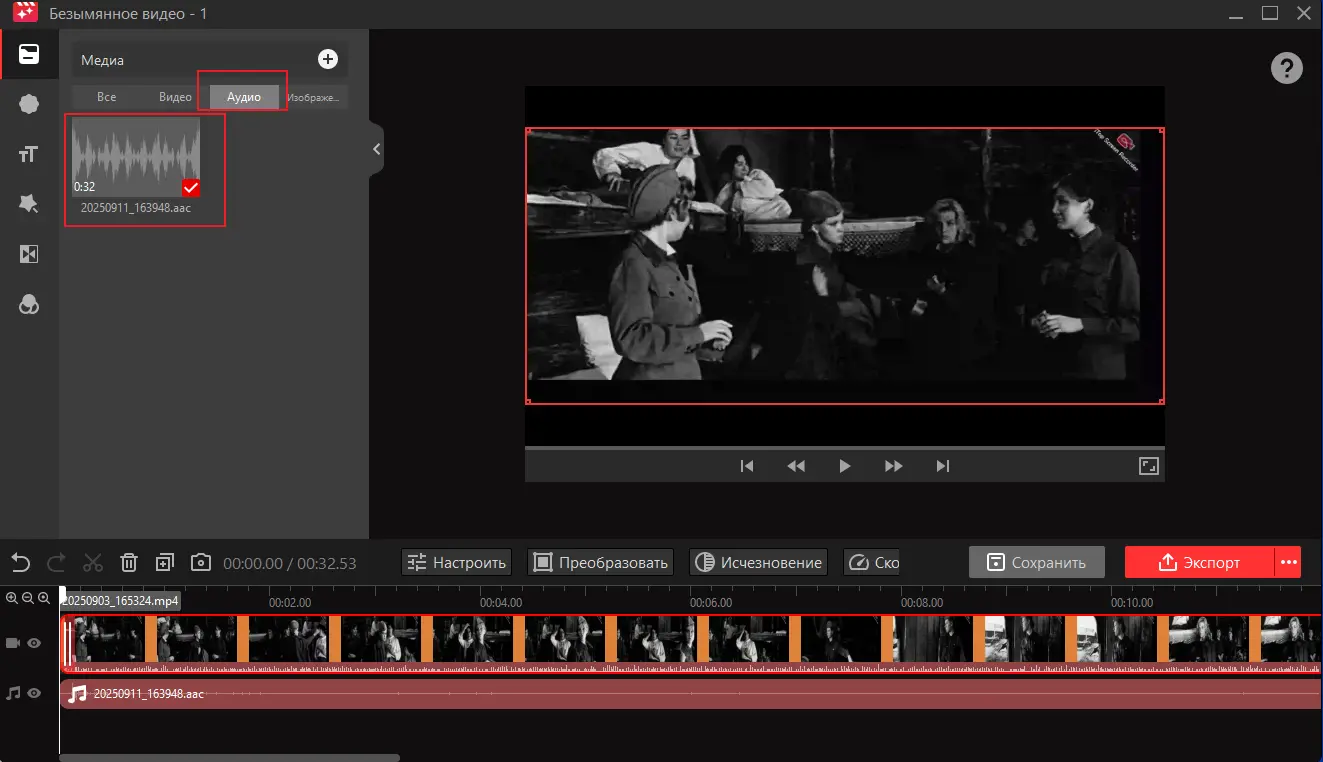Open help with the question mark icon
This screenshot has width=1323, height=762.
[x=1286, y=68]
